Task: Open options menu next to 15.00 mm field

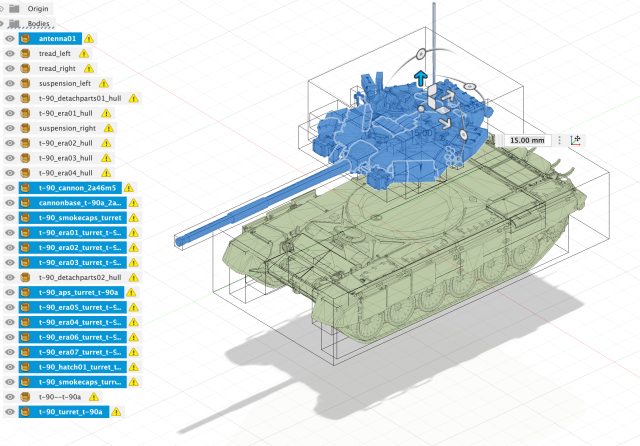Action: click(x=559, y=140)
